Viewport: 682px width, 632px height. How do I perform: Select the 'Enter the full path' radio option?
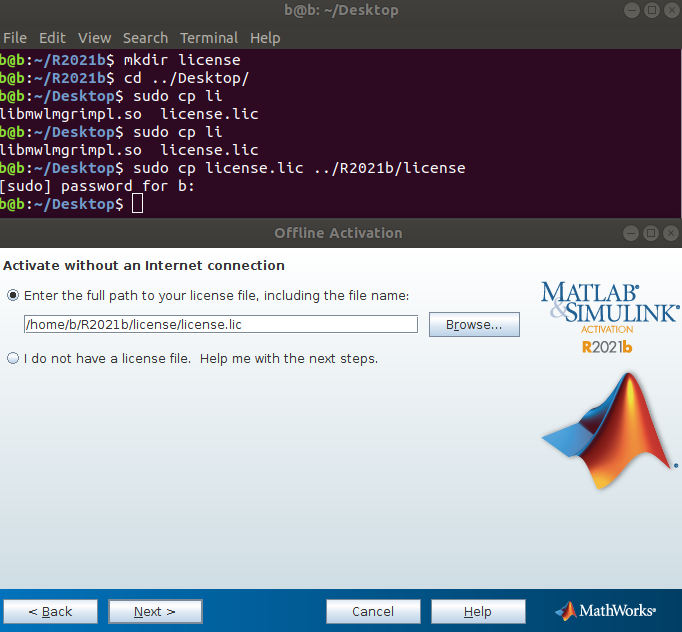13,296
